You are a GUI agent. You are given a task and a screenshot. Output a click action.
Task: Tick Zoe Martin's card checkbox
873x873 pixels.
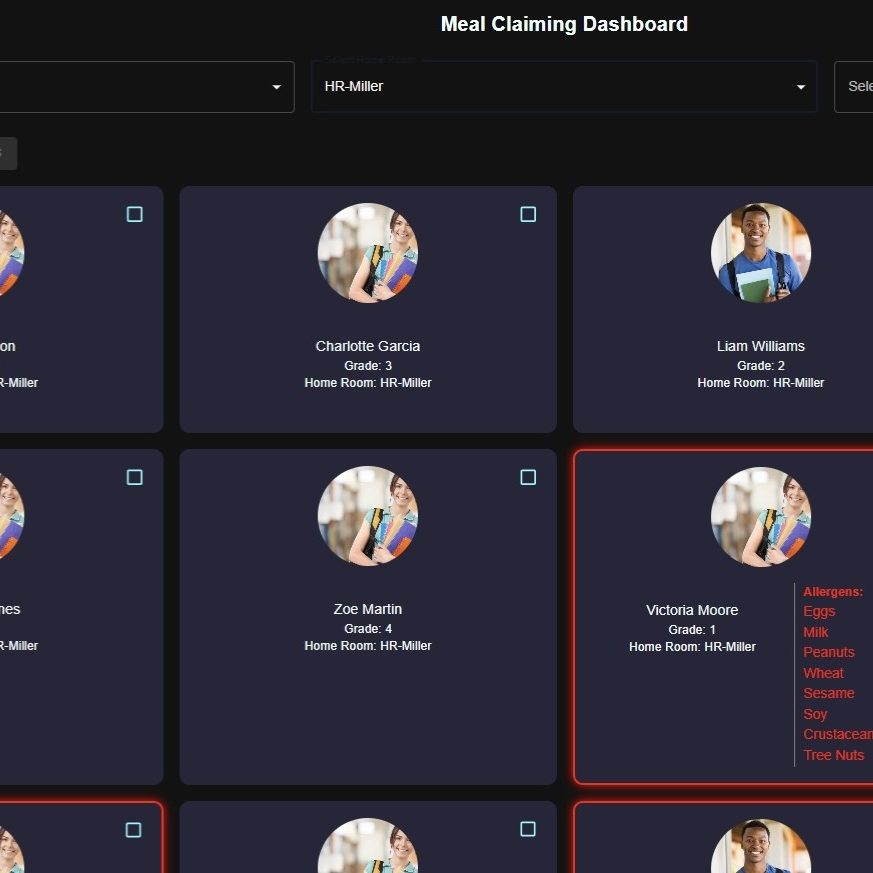pyautogui.click(x=528, y=477)
